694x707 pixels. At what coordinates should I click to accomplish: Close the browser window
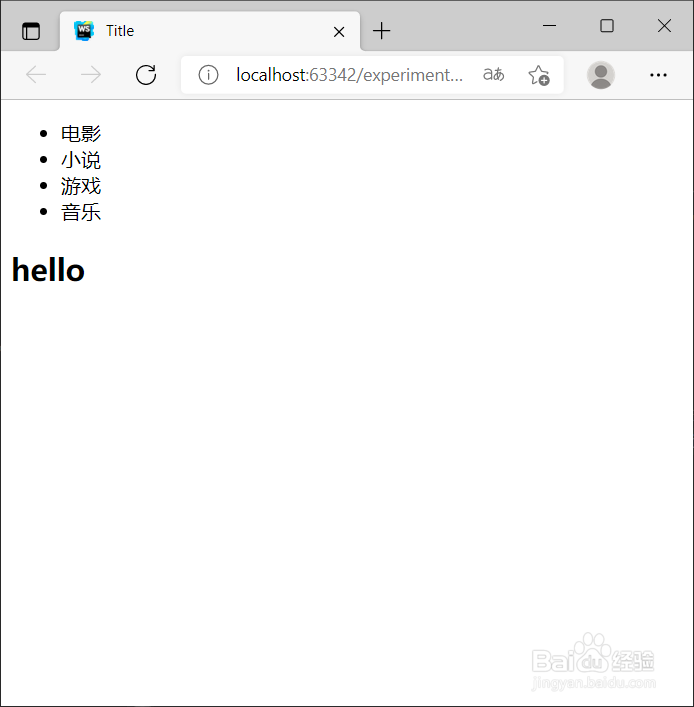click(664, 26)
